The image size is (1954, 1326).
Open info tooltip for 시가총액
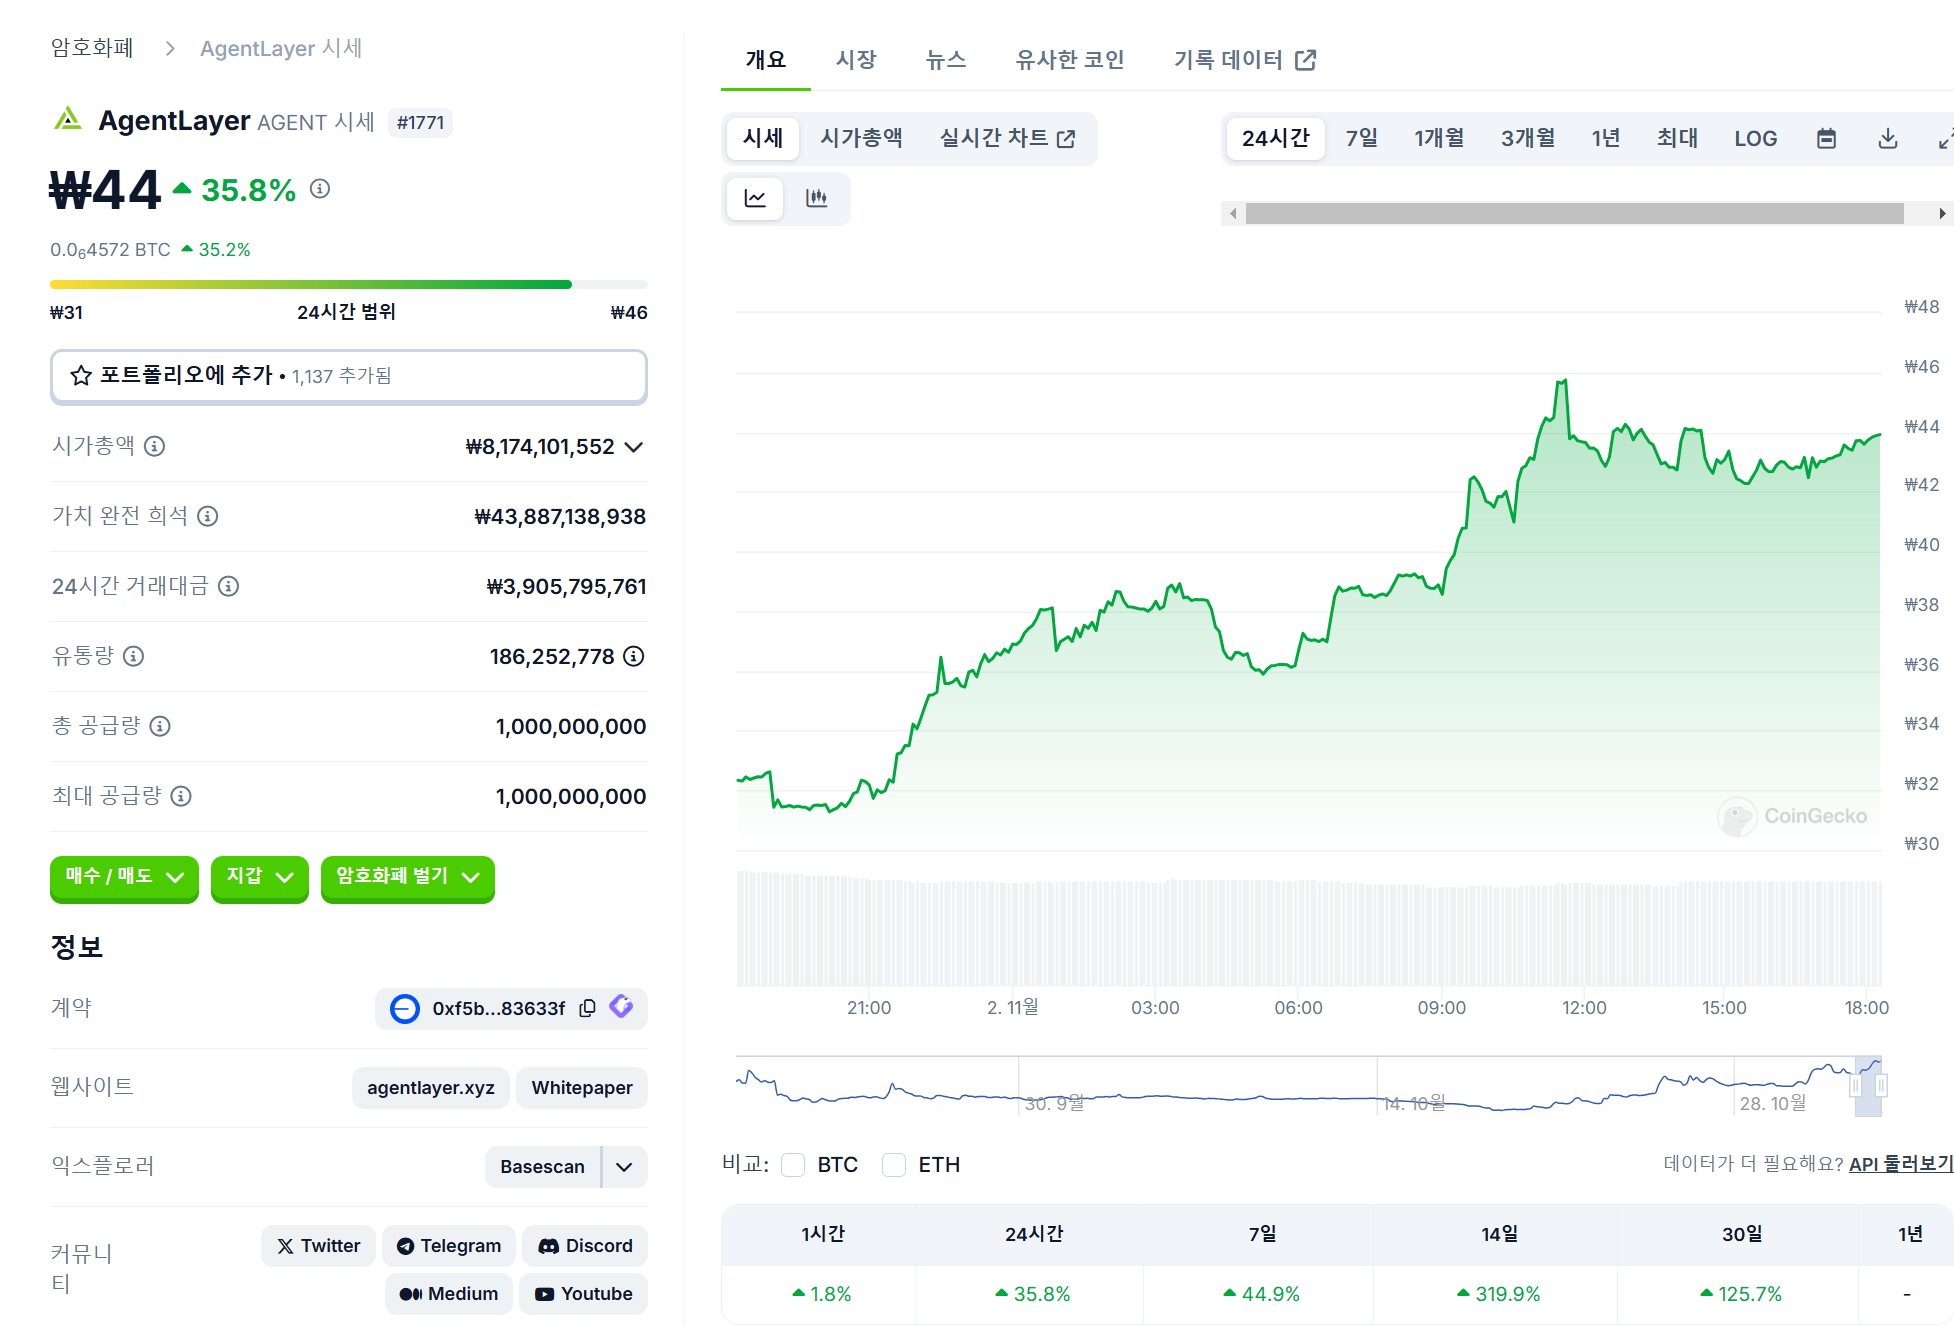click(154, 446)
